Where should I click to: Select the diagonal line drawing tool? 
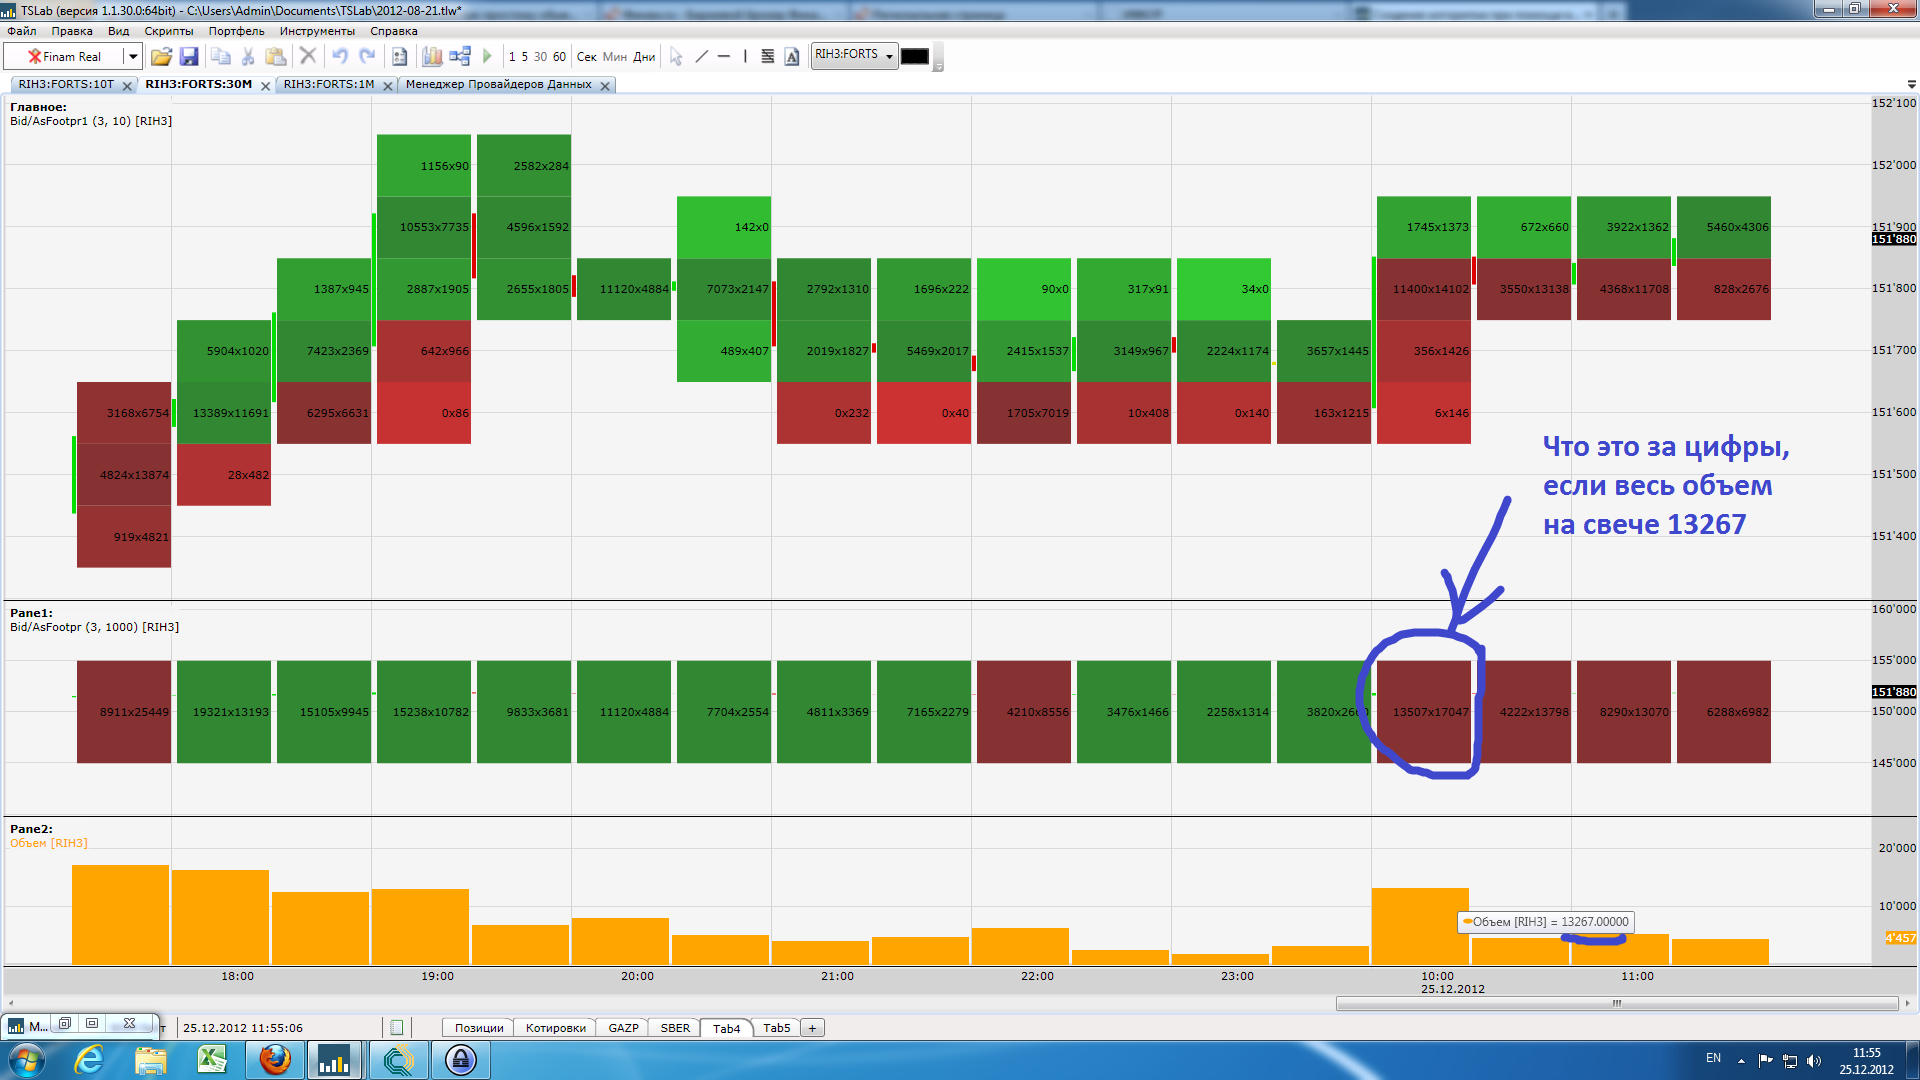tap(701, 57)
